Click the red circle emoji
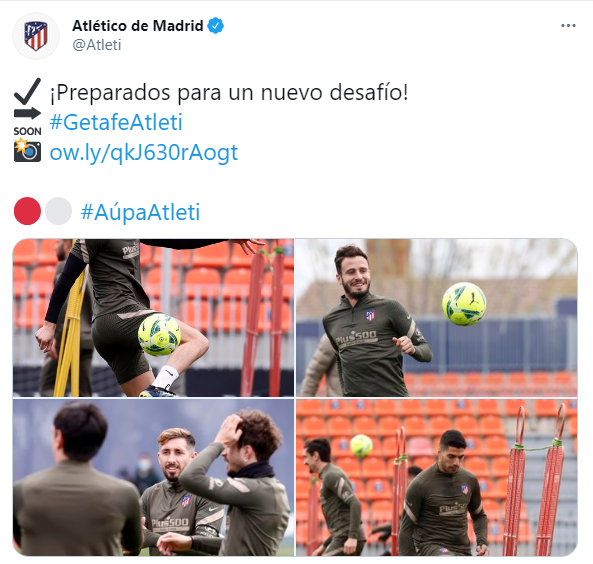 point(27,211)
